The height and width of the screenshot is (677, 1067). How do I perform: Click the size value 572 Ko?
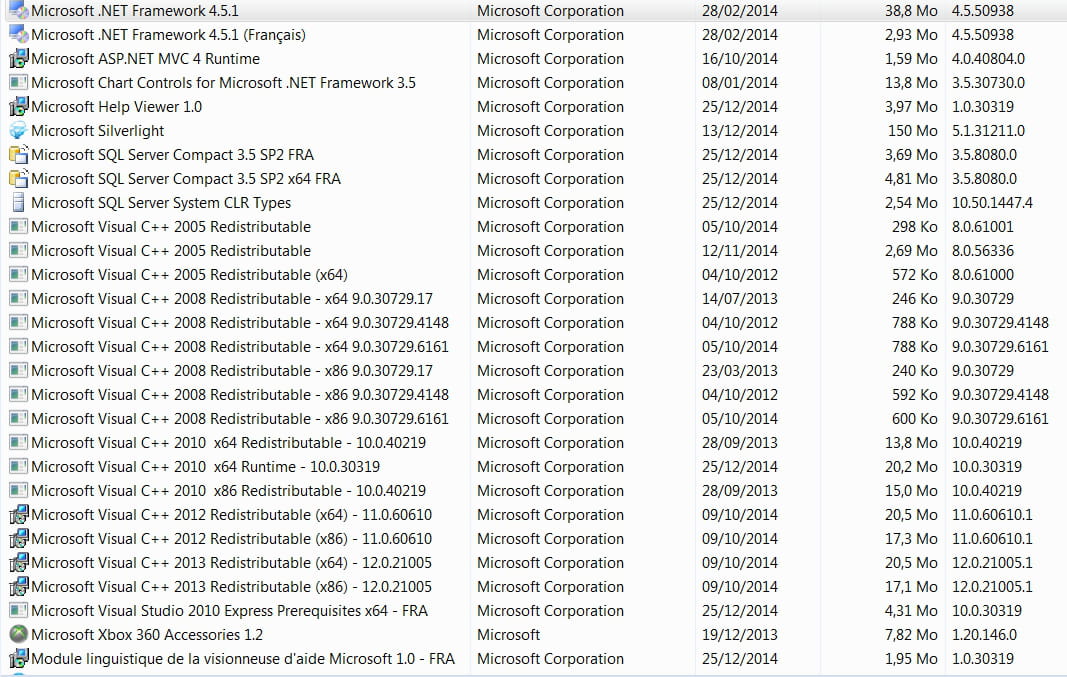tap(915, 274)
